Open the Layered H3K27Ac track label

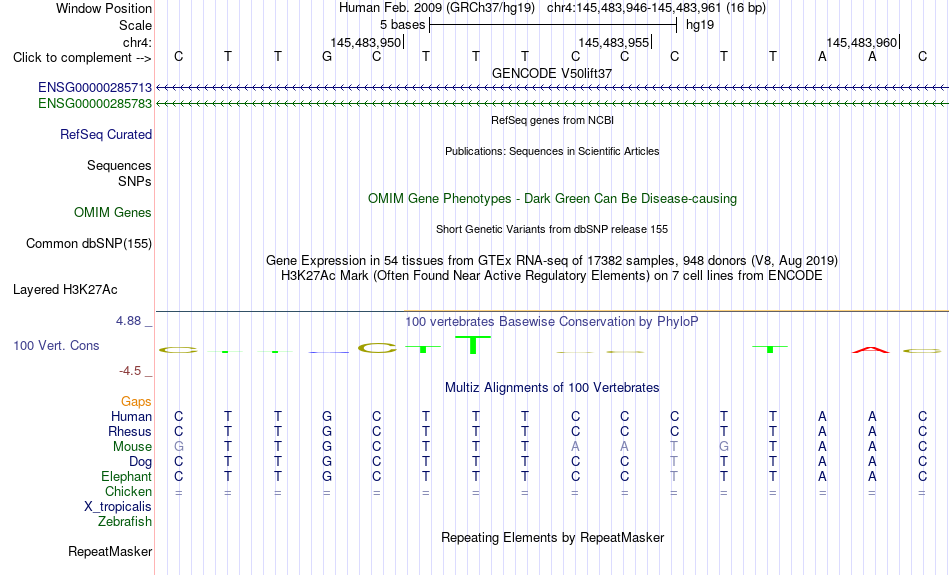(x=65, y=290)
